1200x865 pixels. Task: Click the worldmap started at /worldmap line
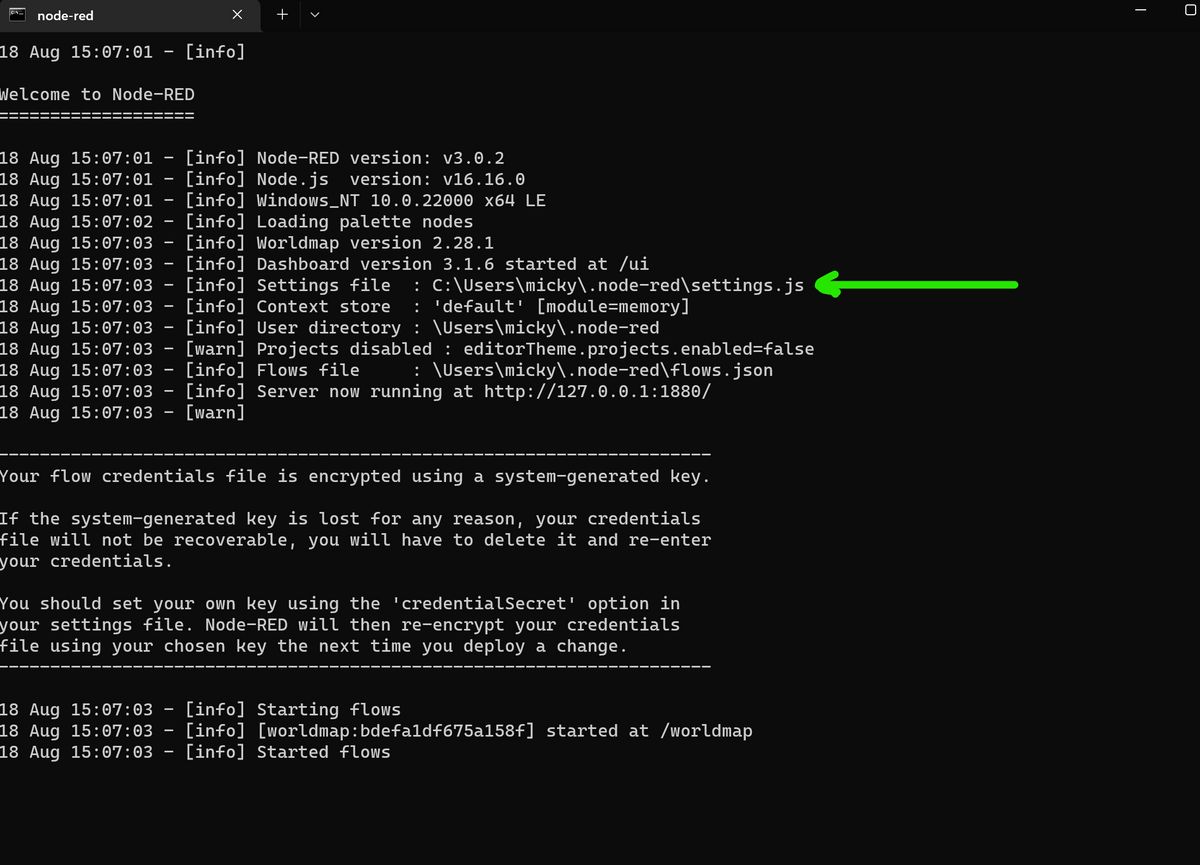pyautogui.click(x=376, y=731)
